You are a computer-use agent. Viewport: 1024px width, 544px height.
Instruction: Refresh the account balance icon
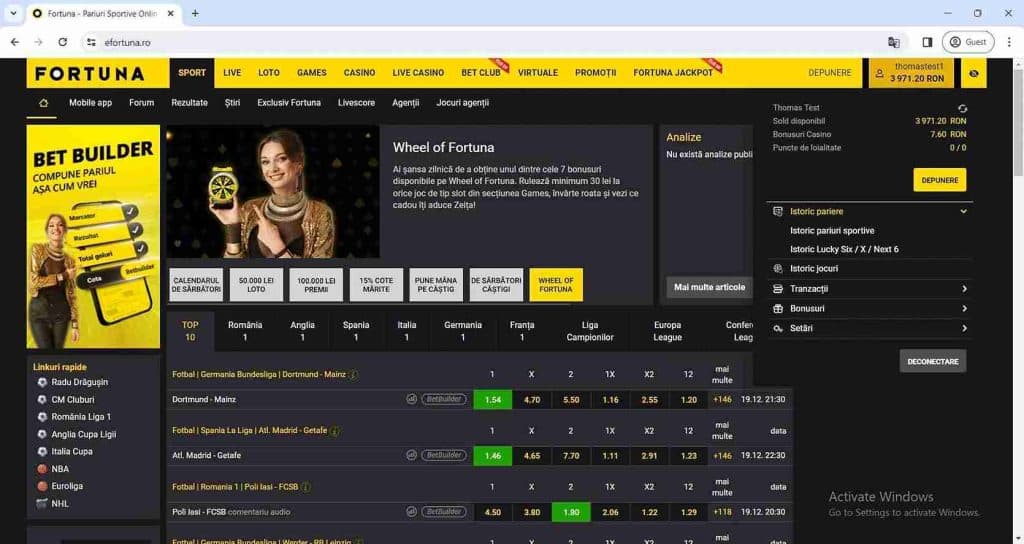point(962,108)
